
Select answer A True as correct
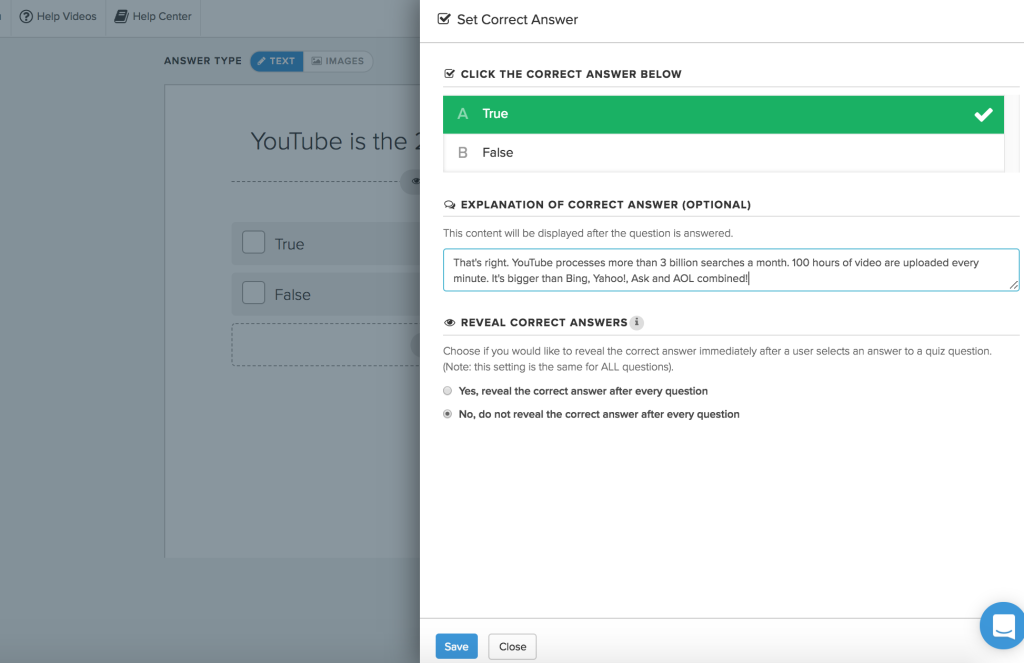coord(723,114)
